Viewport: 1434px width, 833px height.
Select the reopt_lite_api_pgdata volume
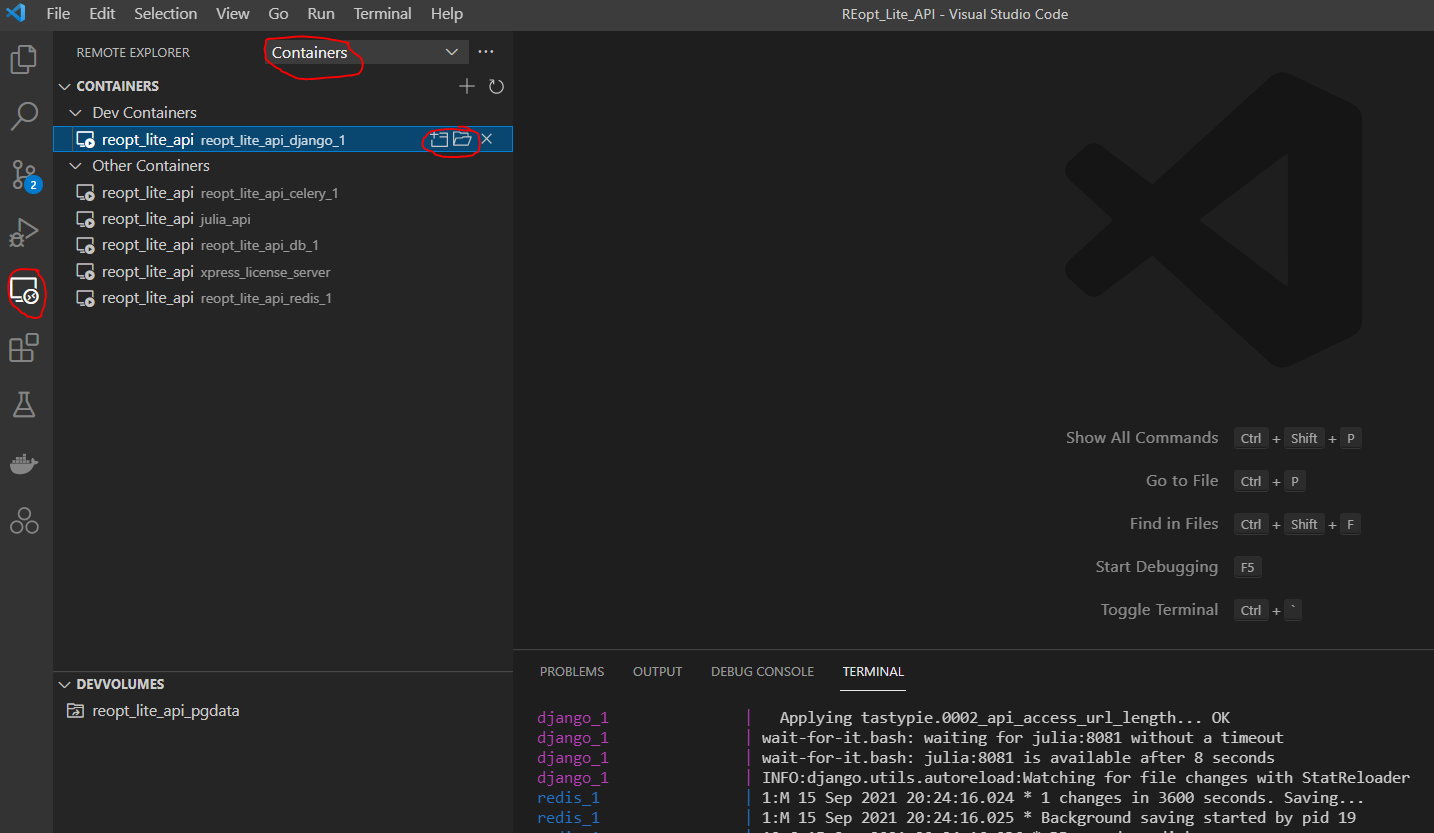165,711
